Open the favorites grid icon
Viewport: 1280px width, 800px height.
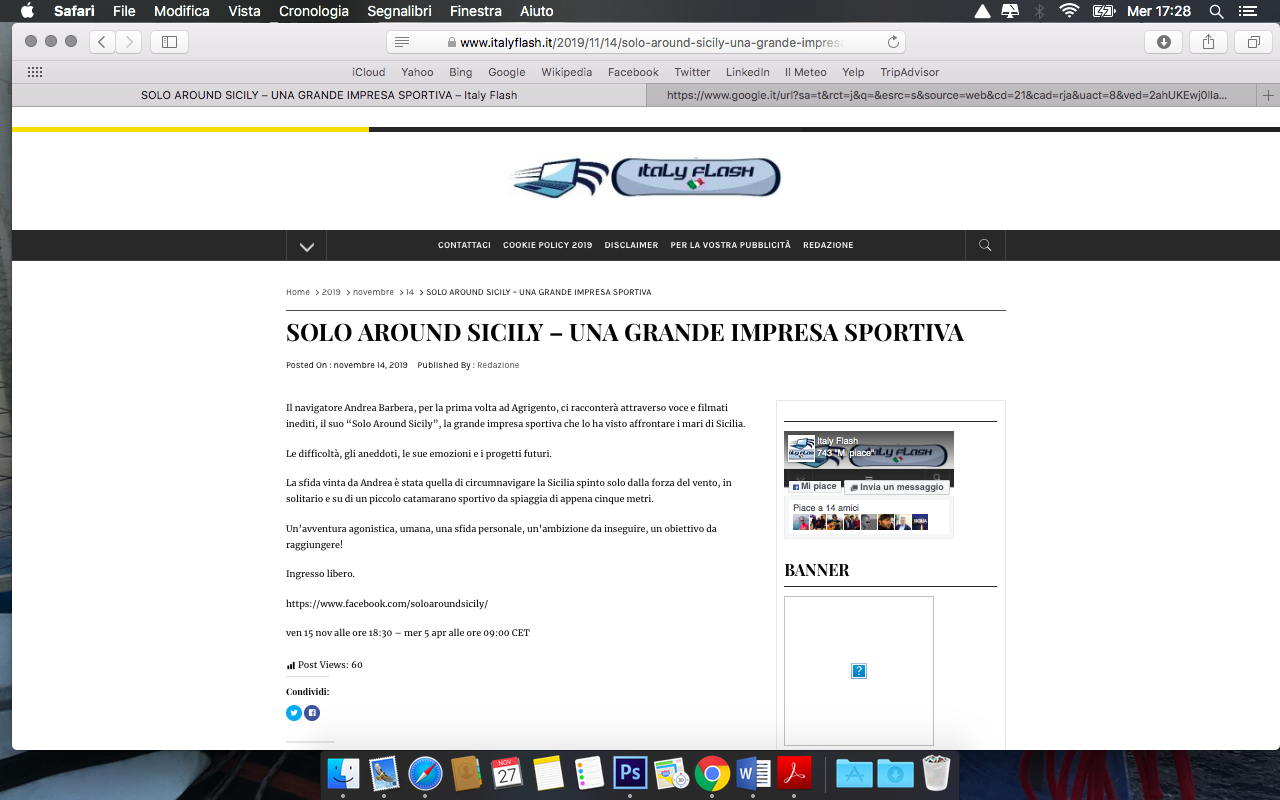click(35, 72)
